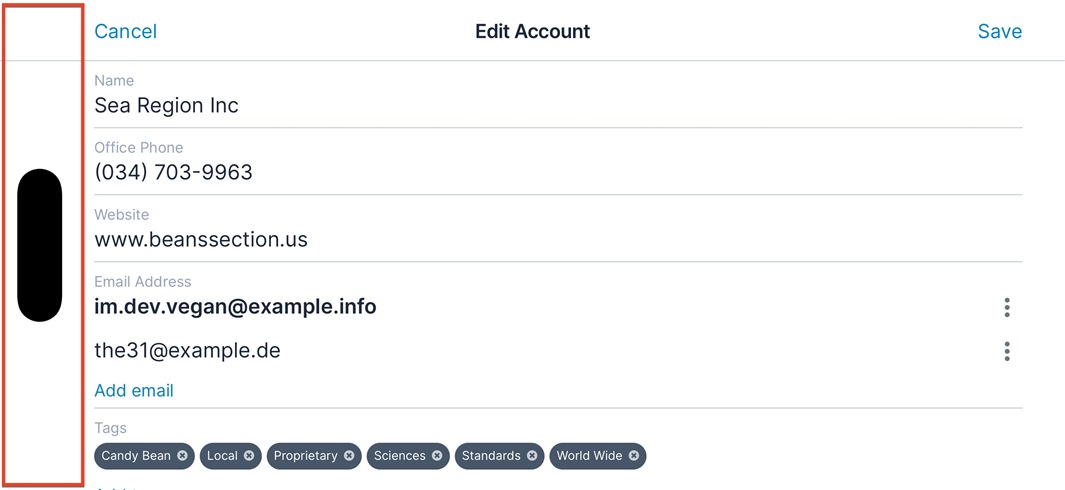Remove the Sciences tag
This screenshot has height=490, width=1065.
437,456
